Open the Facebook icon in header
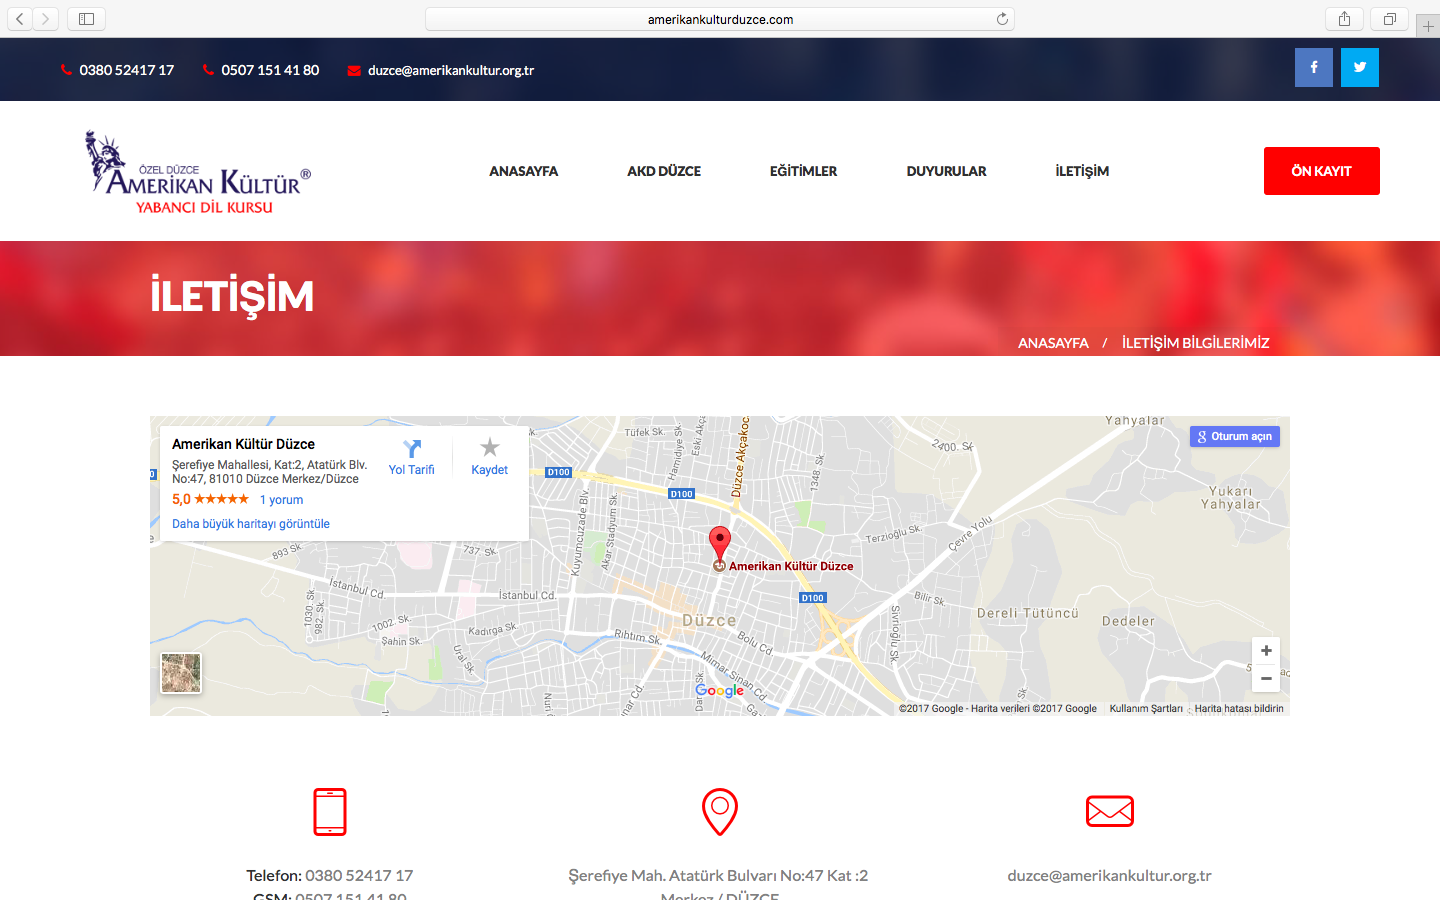This screenshot has height=900, width=1440. [1314, 67]
